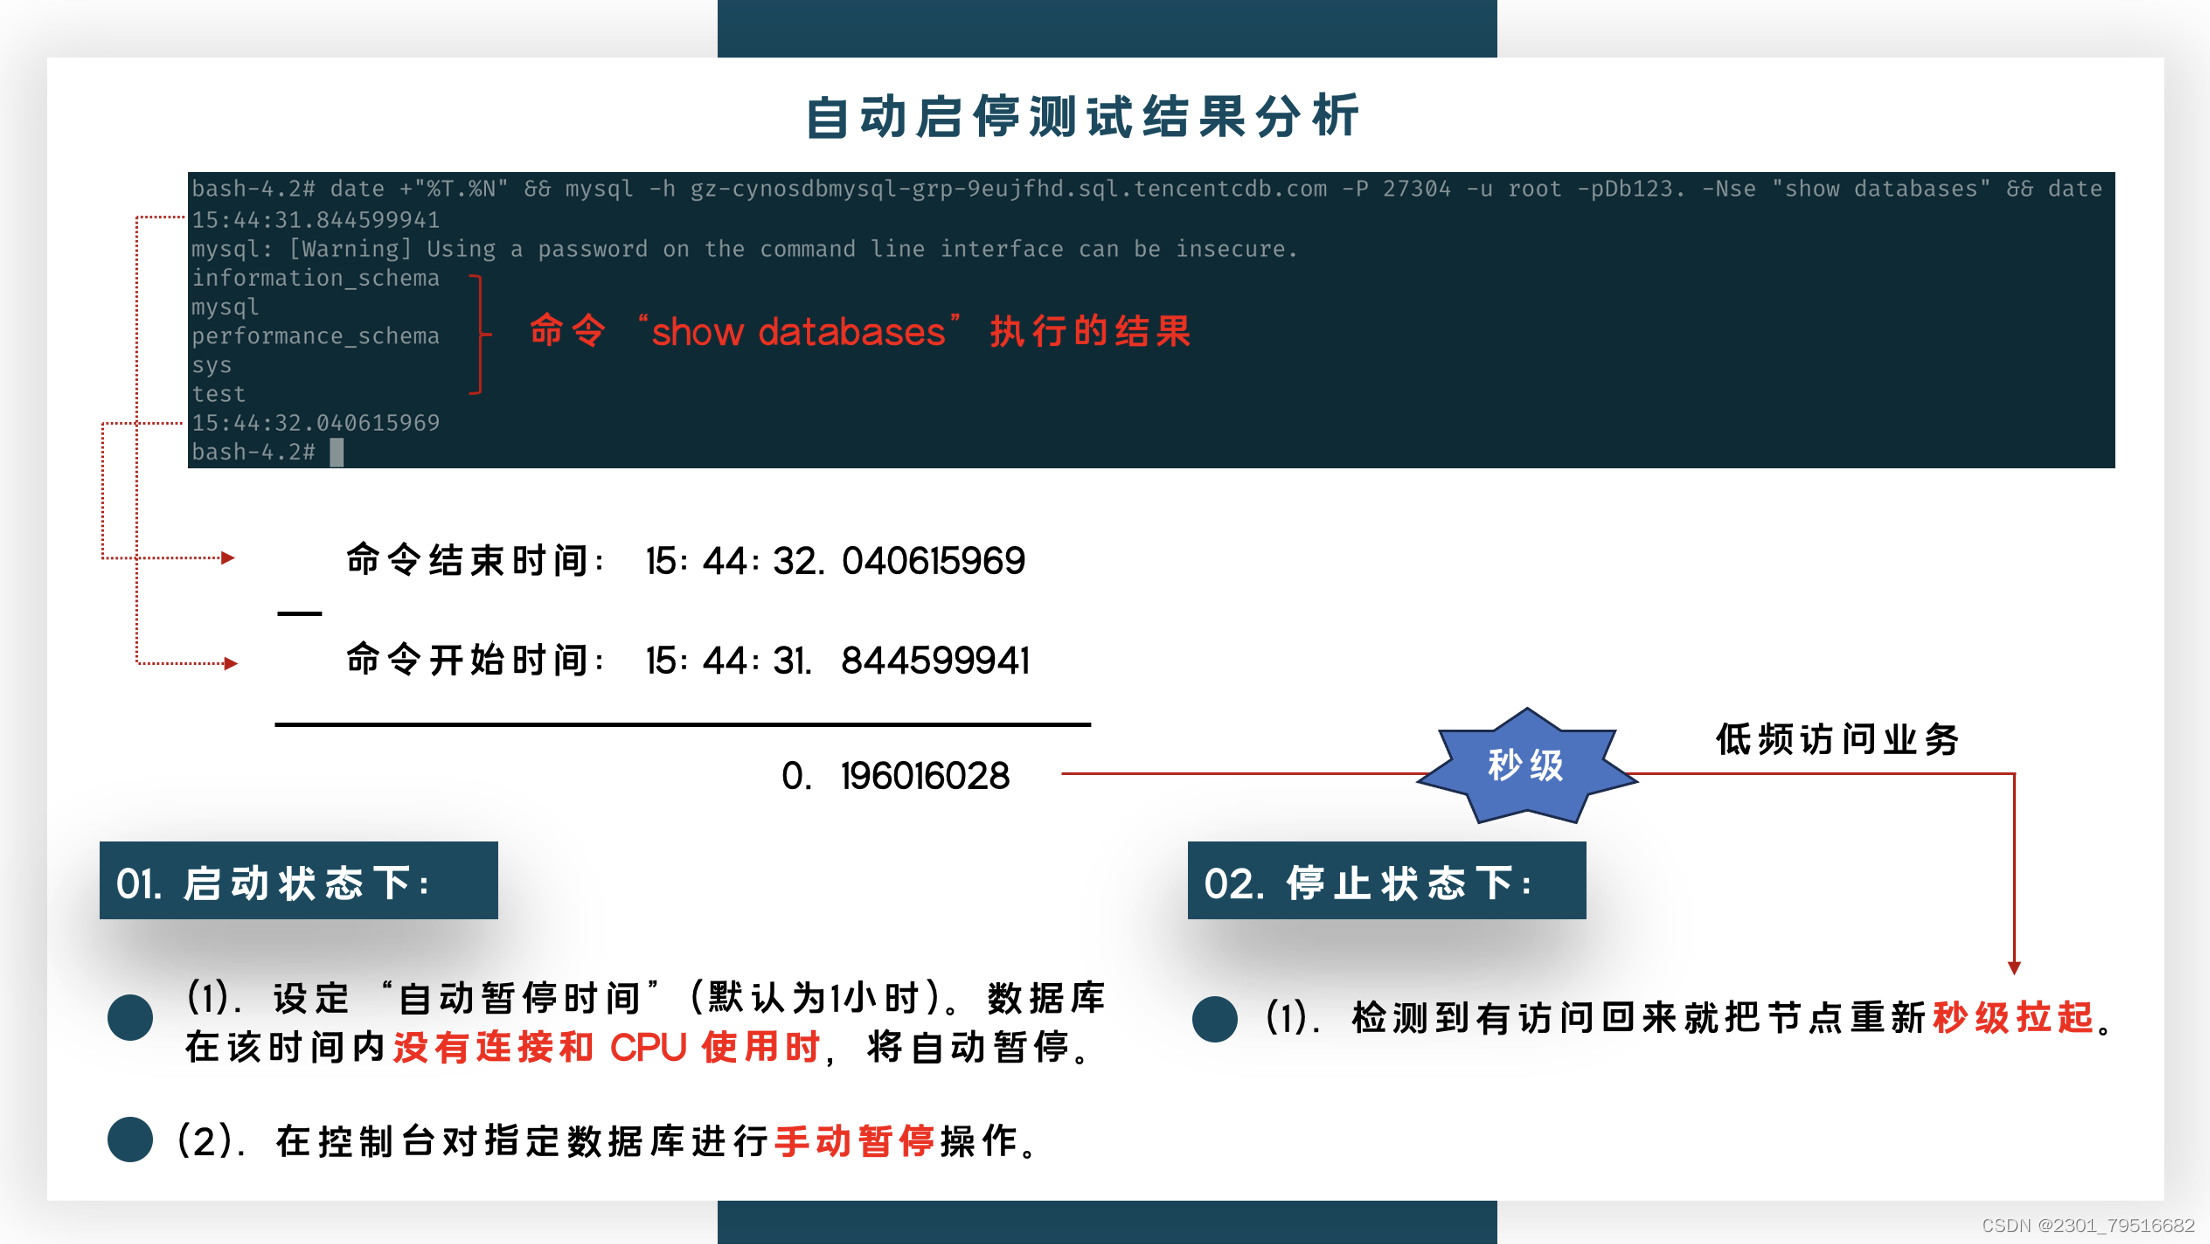Select information_schema in terminal output
2210x1244 pixels.
click(x=315, y=278)
